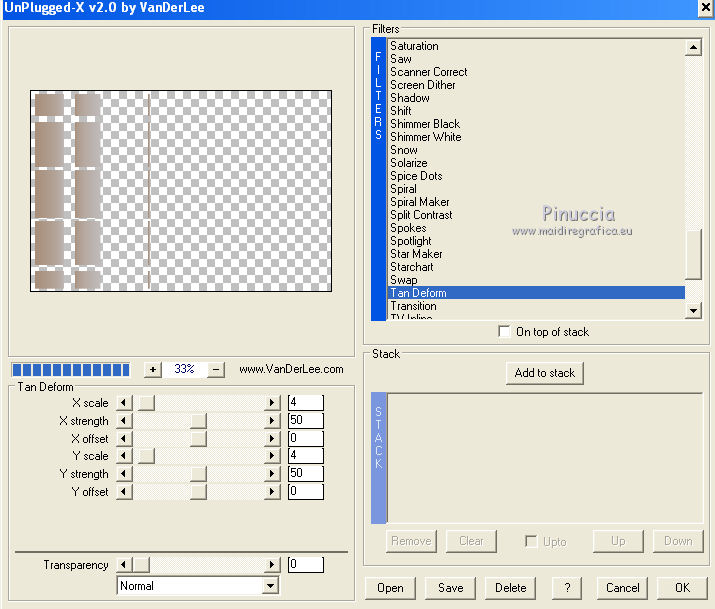This screenshot has width=715, height=609.
Task: Decrease X offset with left arrow
Action: 124,439
